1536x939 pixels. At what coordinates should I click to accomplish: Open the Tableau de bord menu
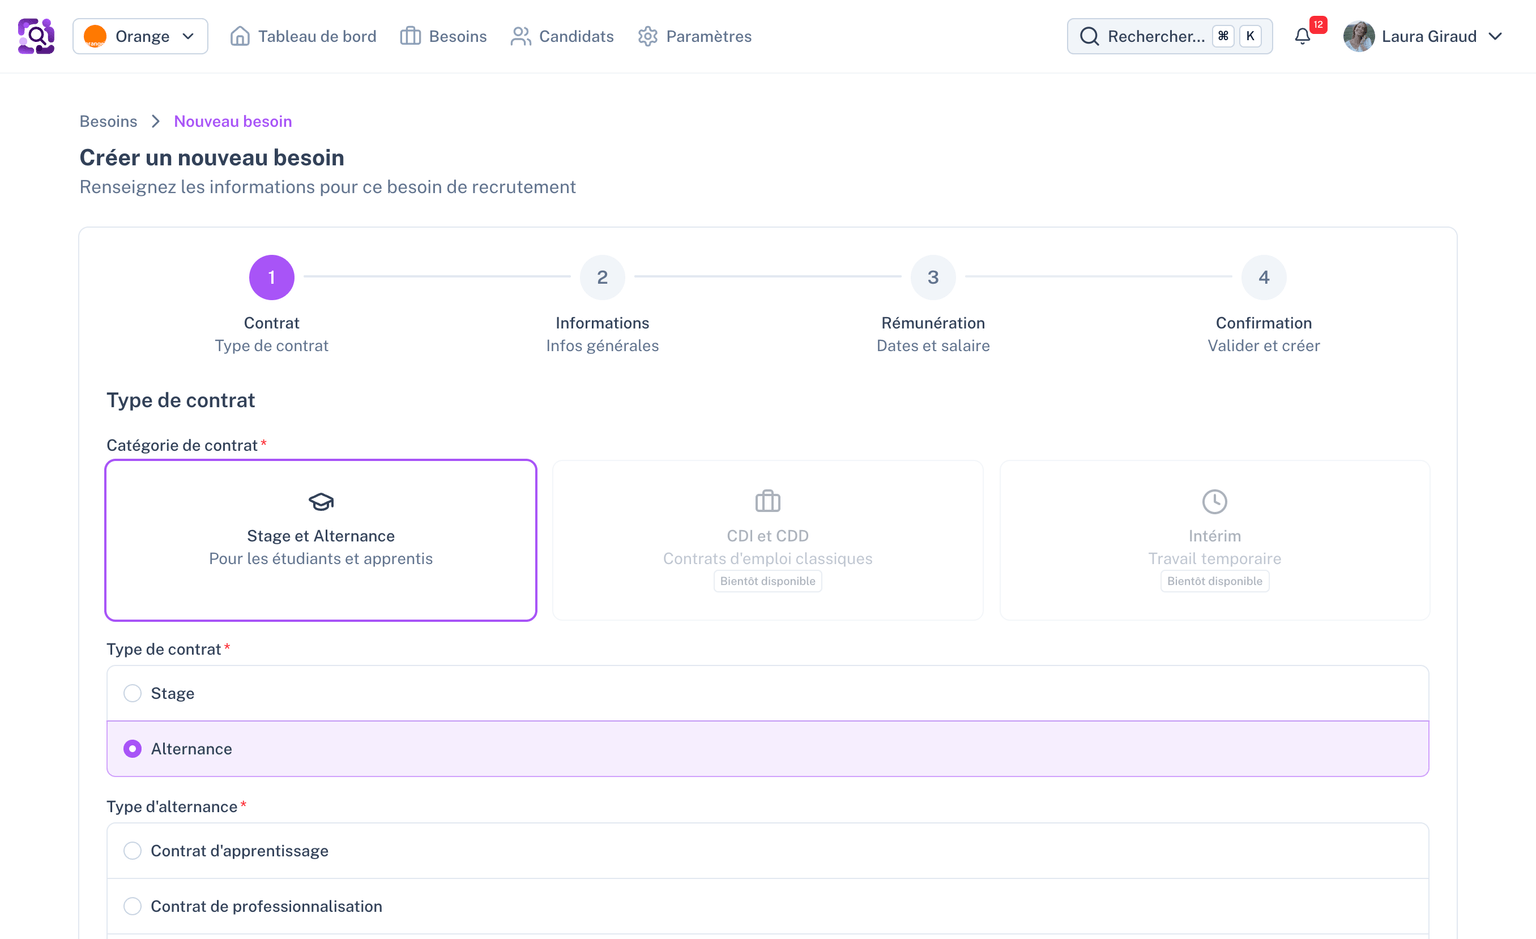(303, 37)
